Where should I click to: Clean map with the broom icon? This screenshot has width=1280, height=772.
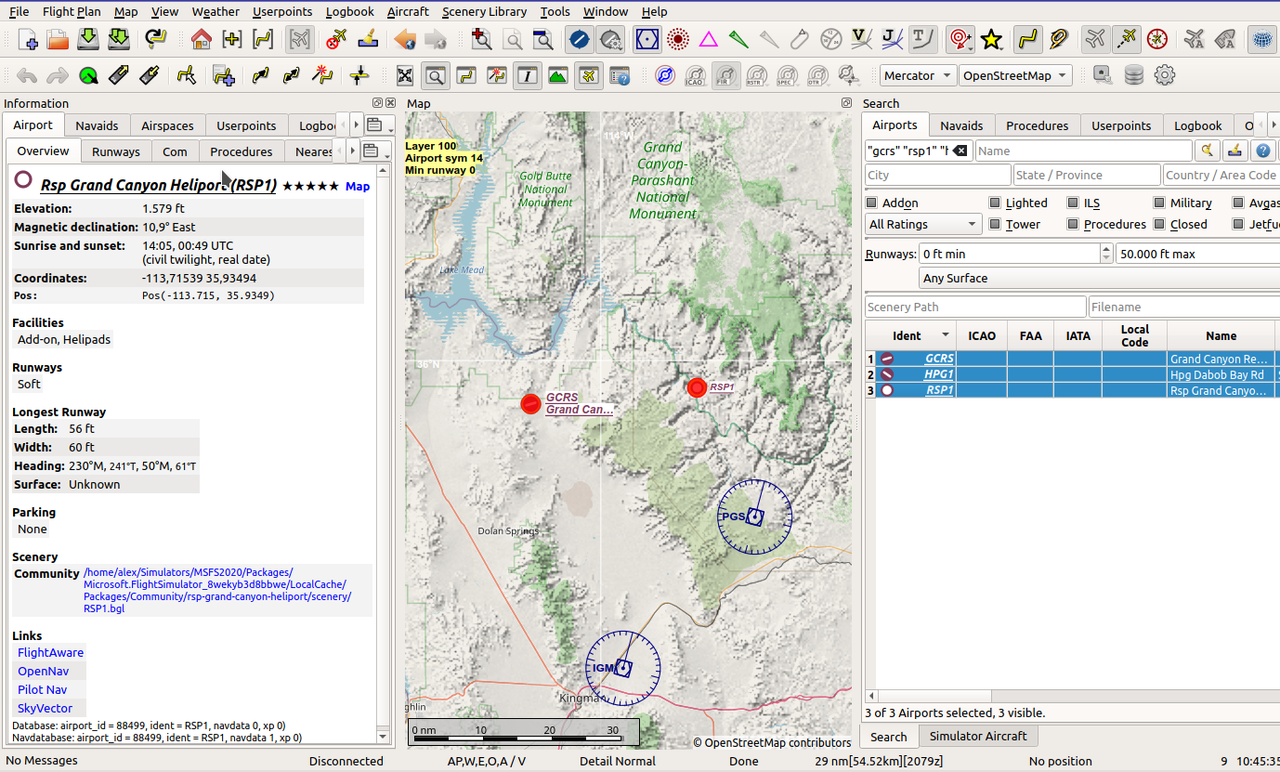[x=368, y=40]
